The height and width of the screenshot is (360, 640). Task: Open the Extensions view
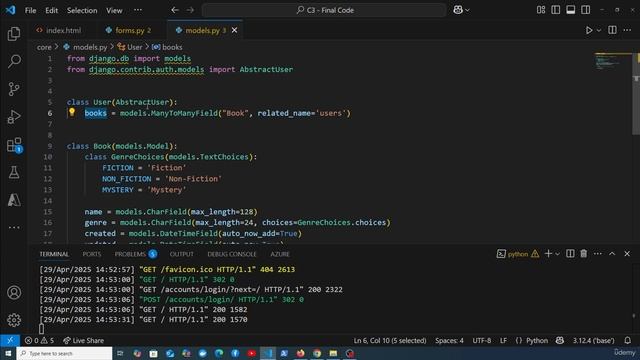tap(14, 145)
